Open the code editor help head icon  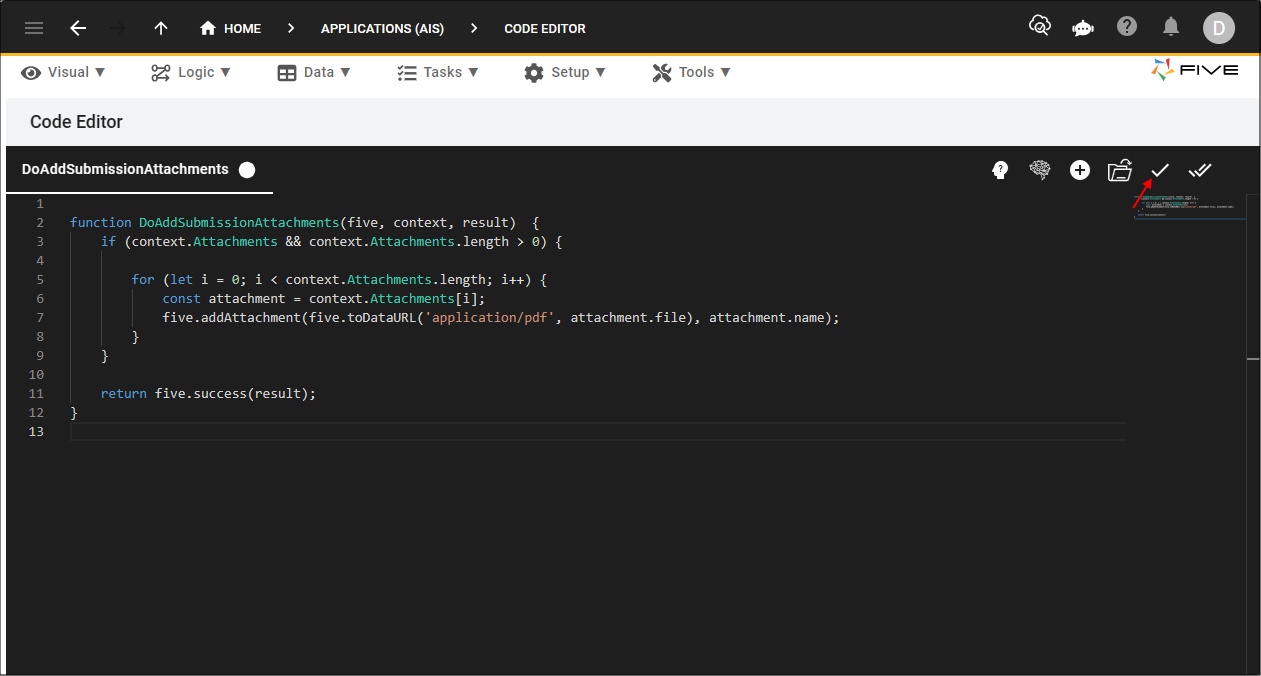coord(1000,170)
